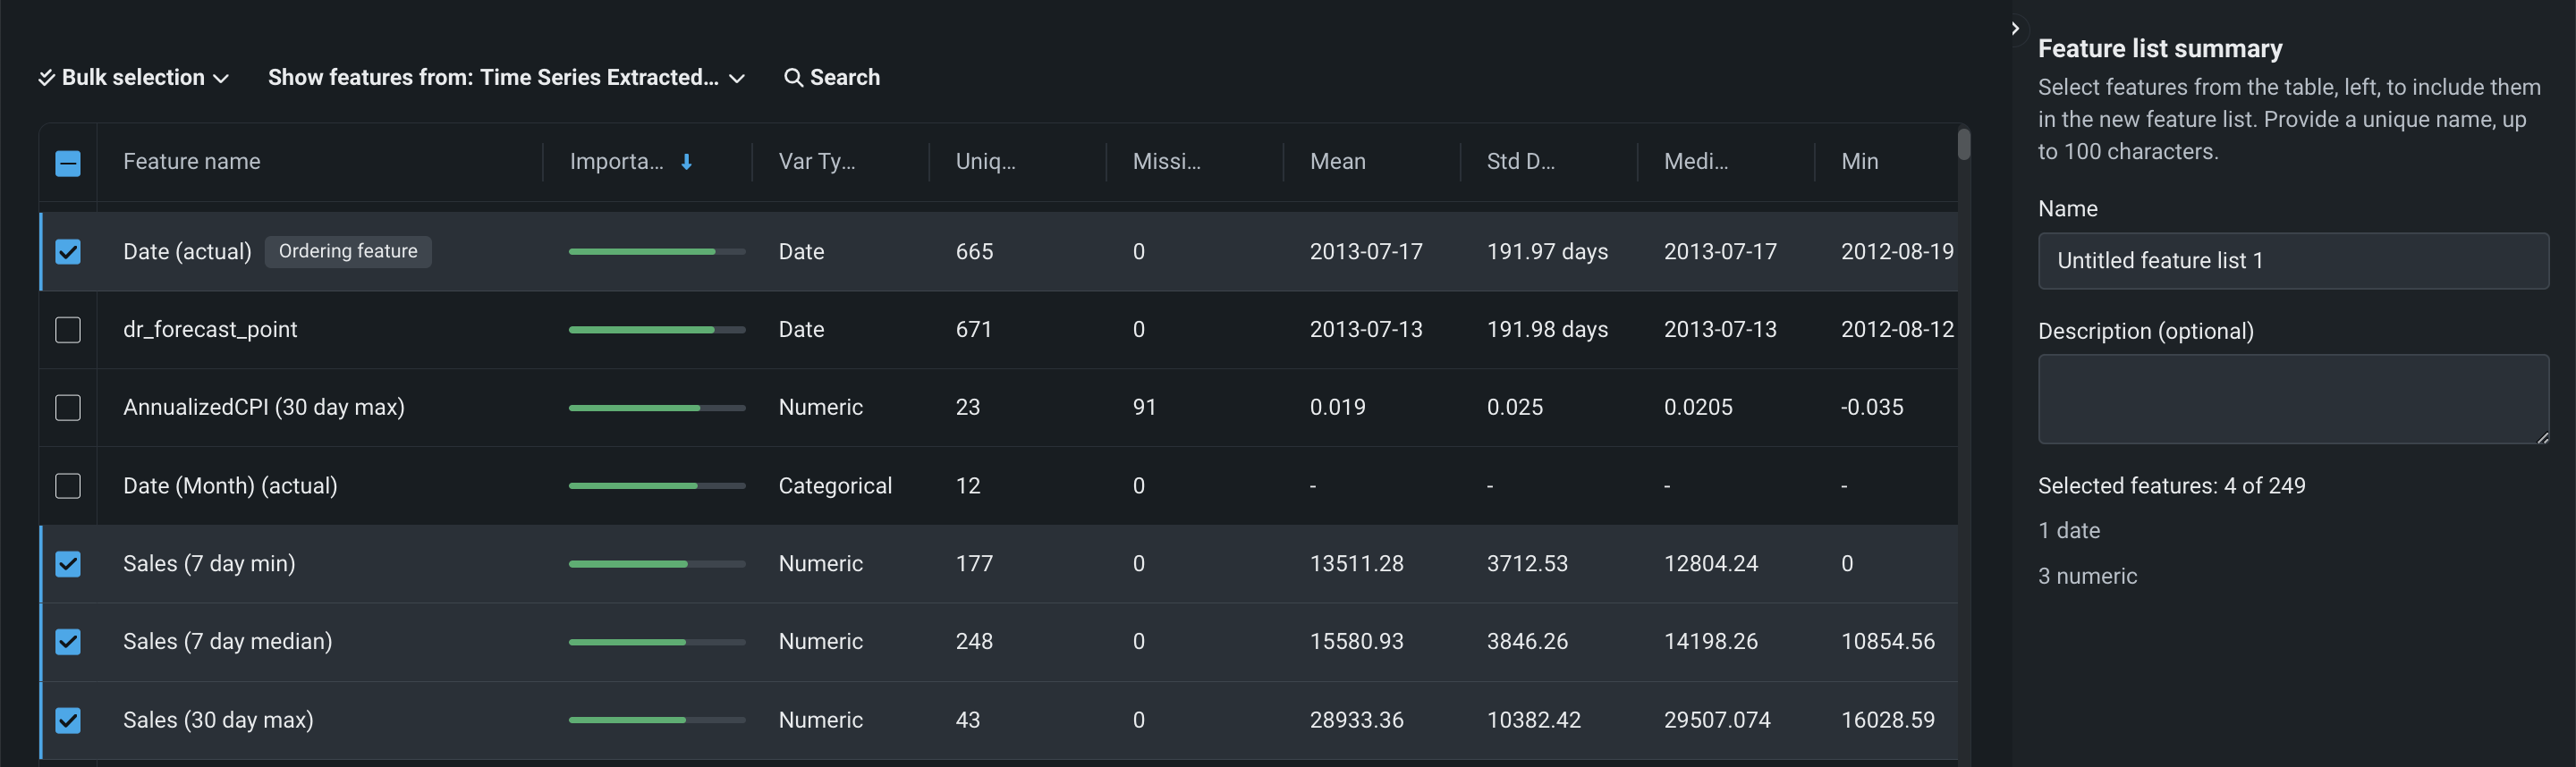Click the Search magnifier icon
2576x767 pixels.
point(792,78)
